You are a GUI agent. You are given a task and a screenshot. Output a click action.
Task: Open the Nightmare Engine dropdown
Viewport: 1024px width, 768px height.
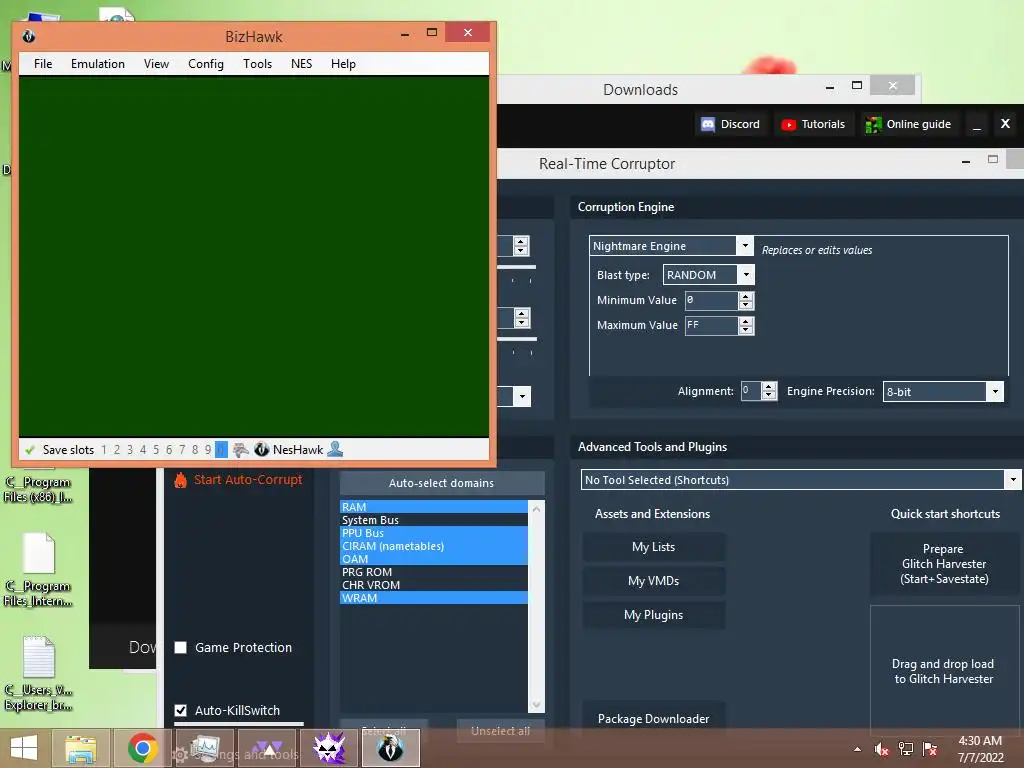coord(745,246)
